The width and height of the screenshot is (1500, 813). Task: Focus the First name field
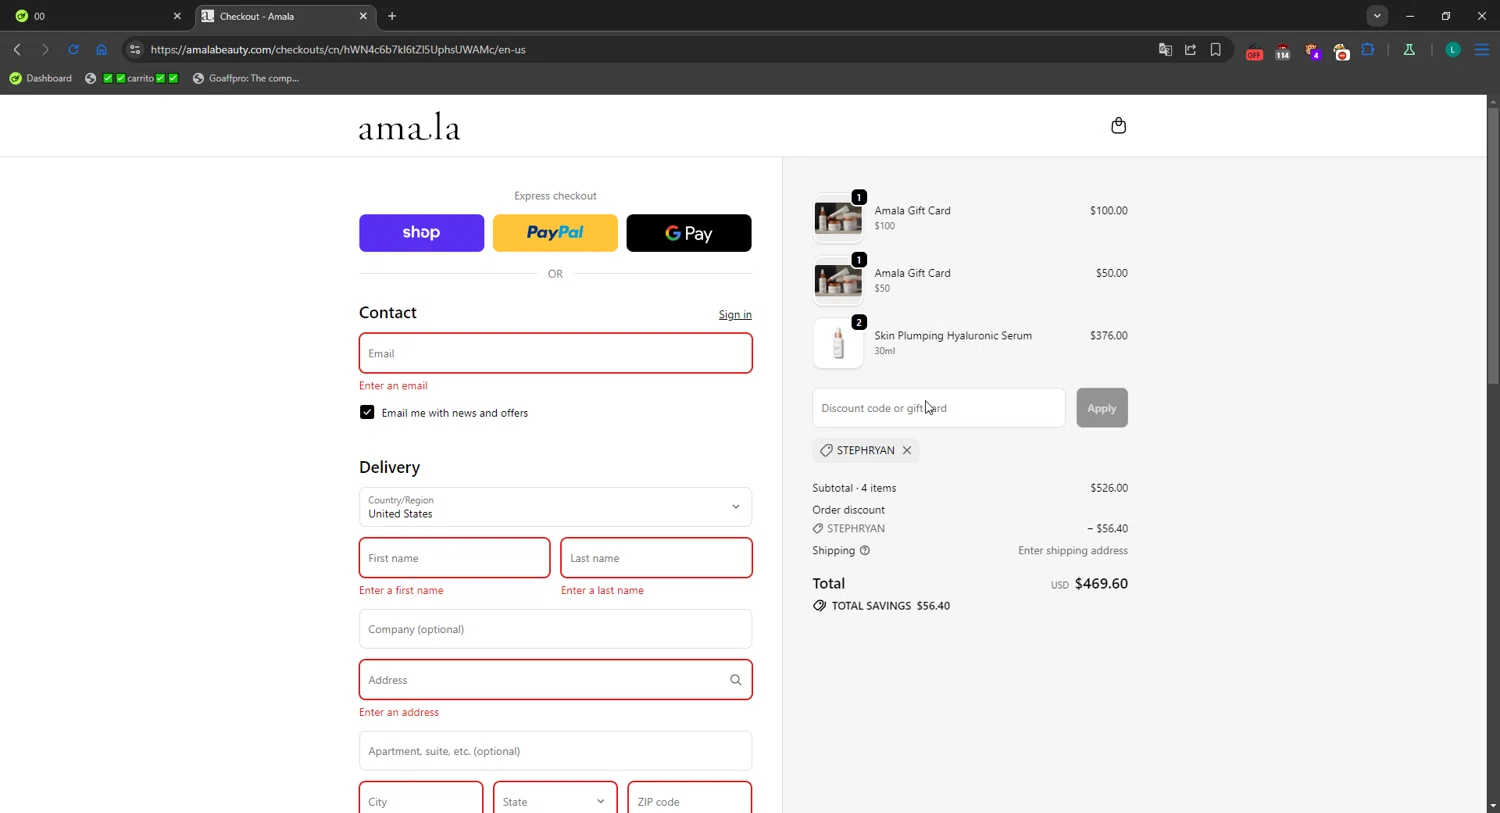click(x=454, y=558)
